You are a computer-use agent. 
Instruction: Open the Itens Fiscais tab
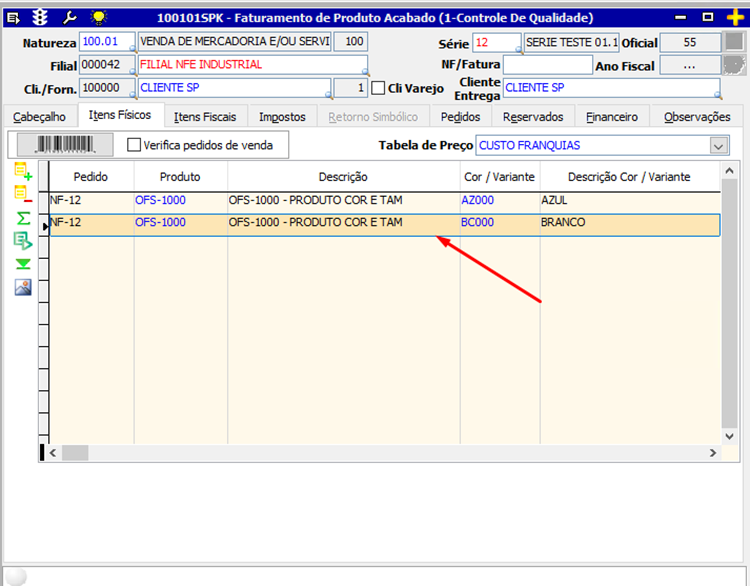205,117
